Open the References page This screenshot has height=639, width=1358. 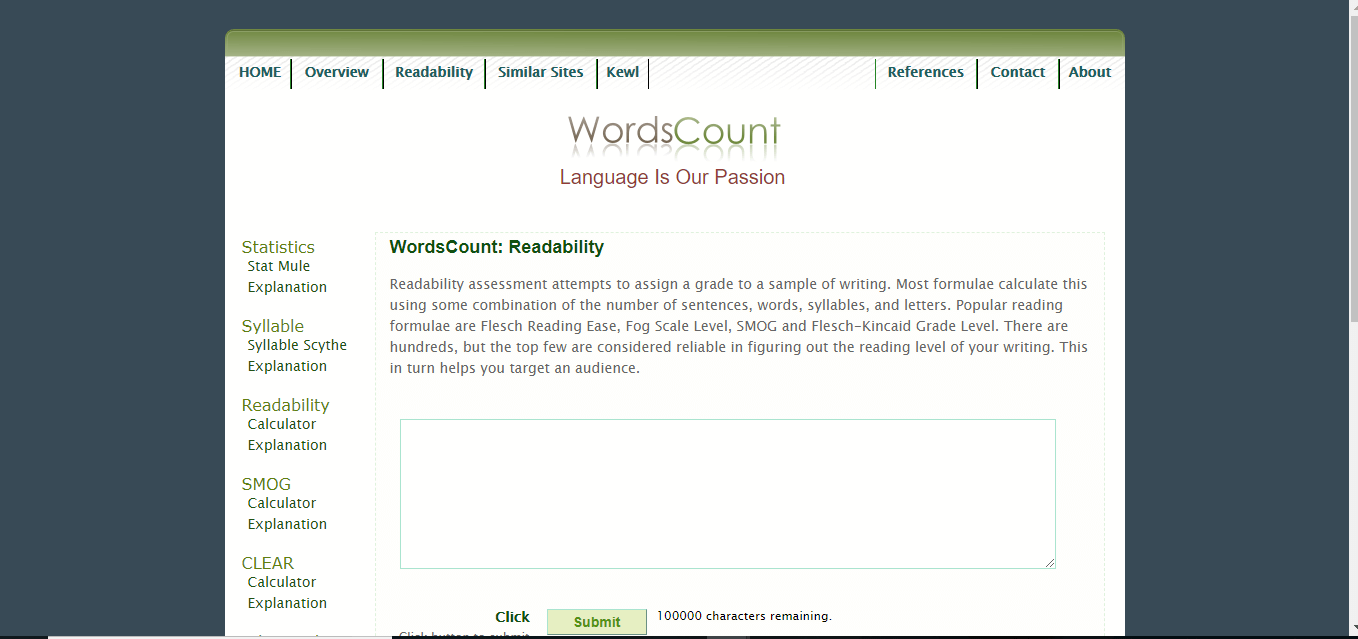[925, 72]
